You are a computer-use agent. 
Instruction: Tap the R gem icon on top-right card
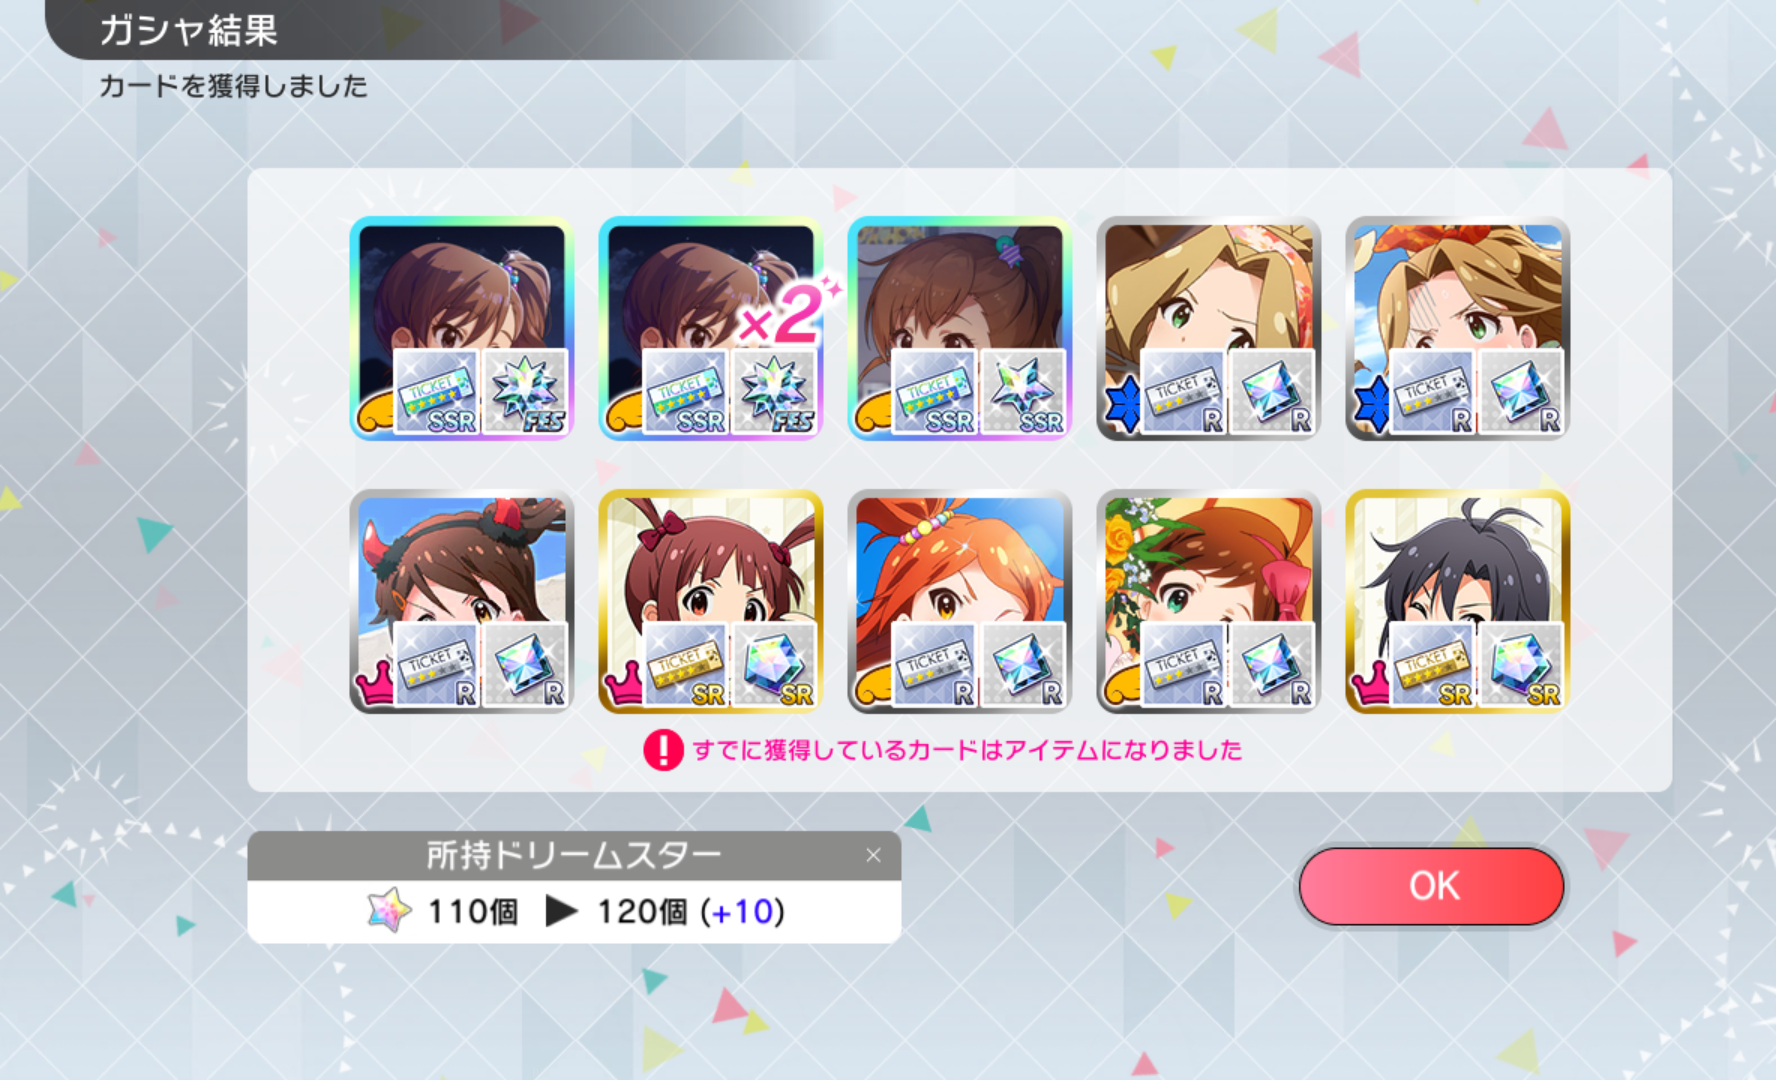(x=1521, y=391)
